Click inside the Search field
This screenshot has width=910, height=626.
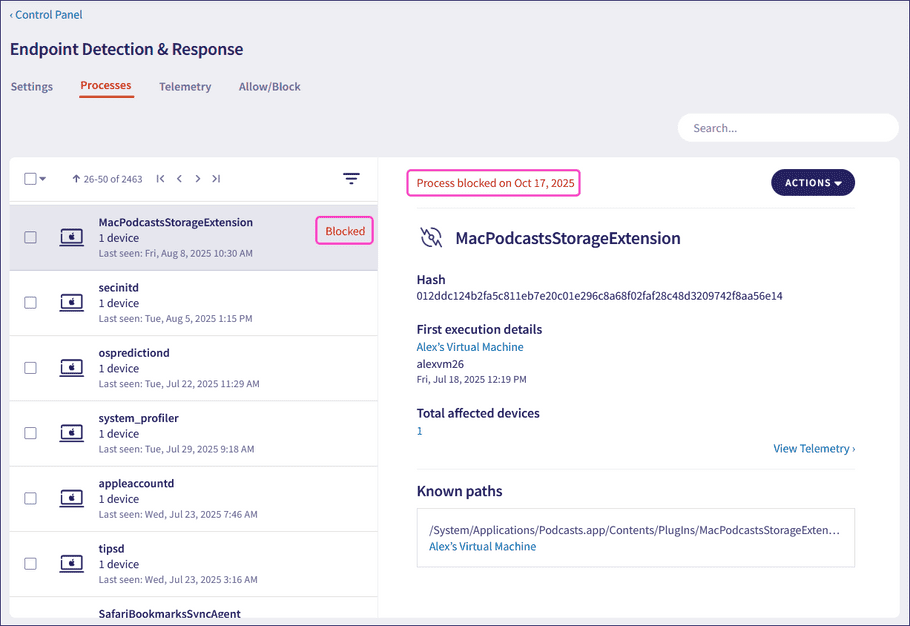point(787,127)
